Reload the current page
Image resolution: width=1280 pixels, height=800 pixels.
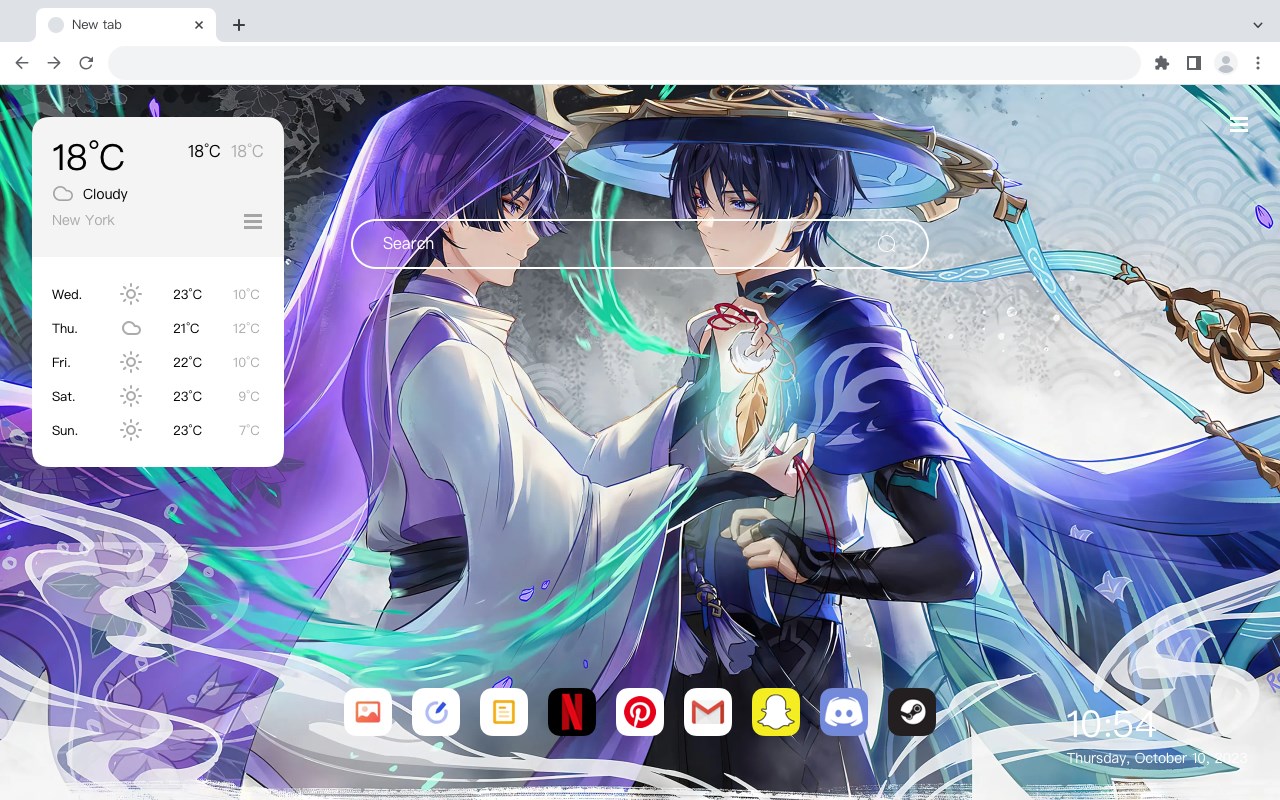(86, 63)
